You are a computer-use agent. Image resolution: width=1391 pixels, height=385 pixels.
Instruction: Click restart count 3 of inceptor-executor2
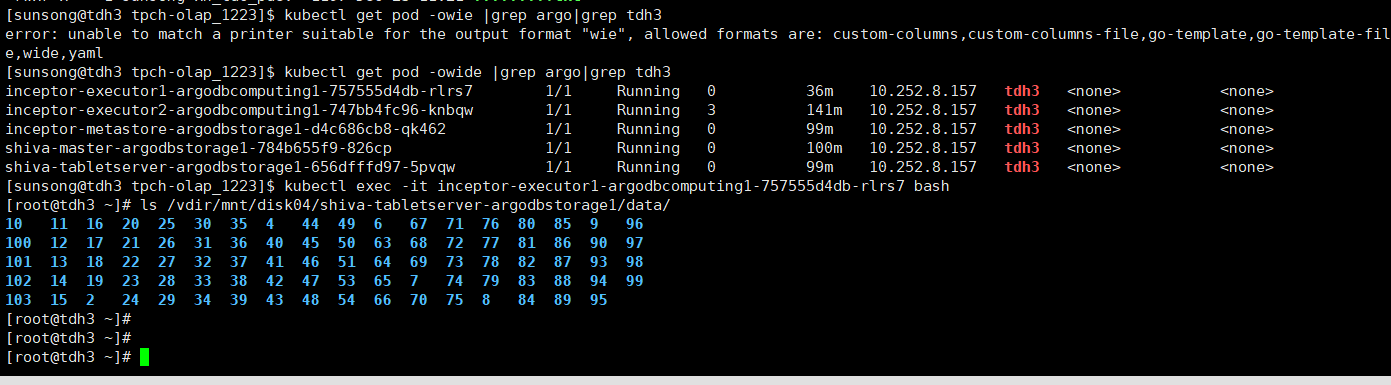[711, 110]
